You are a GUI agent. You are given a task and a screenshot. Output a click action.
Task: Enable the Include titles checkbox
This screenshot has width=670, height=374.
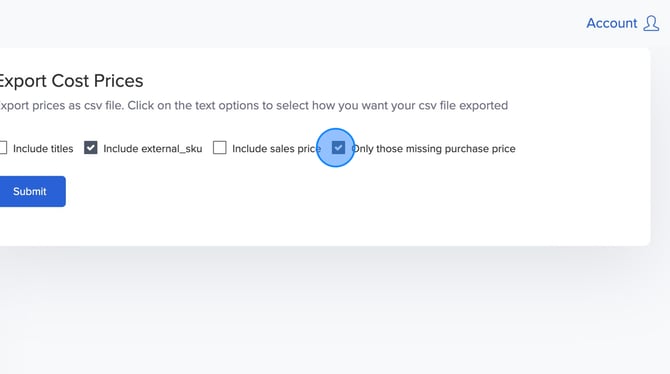pyautogui.click(x=3, y=147)
